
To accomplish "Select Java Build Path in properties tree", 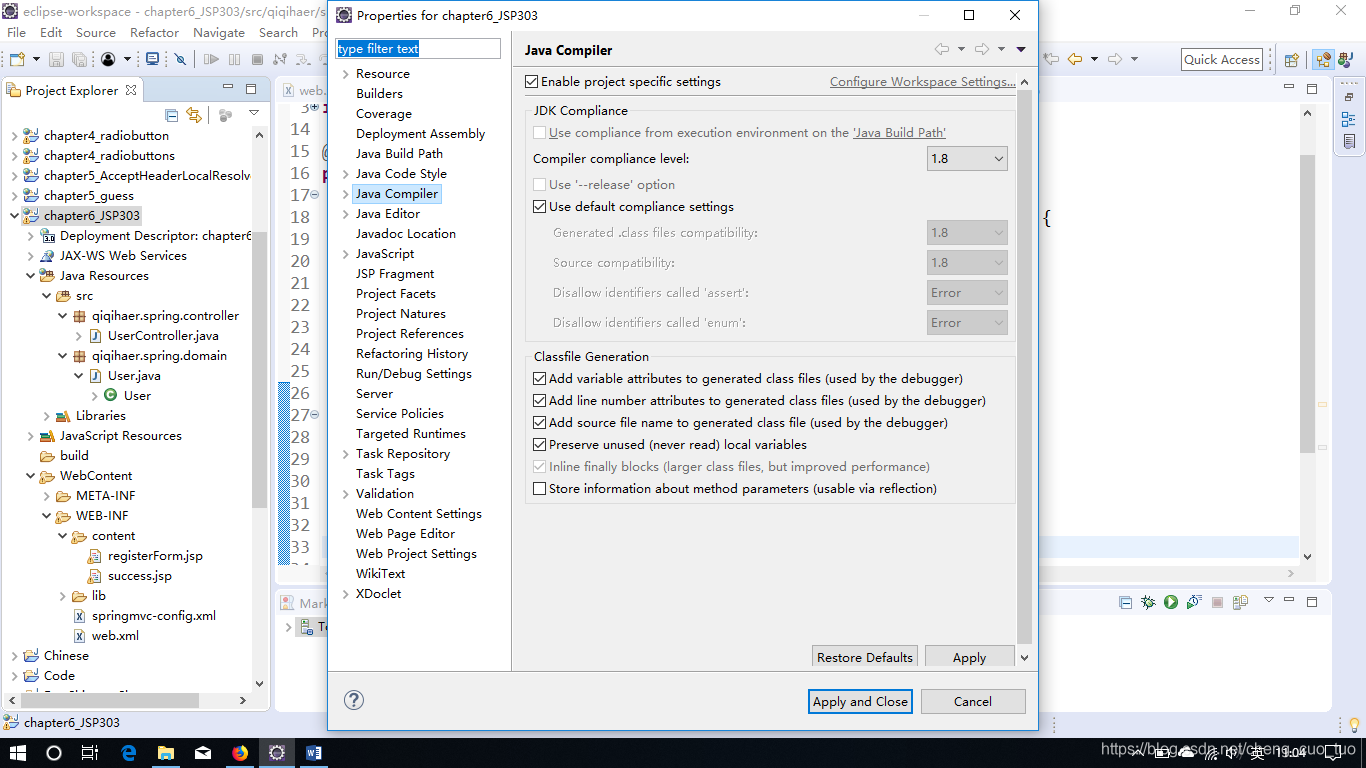I will [x=399, y=154].
